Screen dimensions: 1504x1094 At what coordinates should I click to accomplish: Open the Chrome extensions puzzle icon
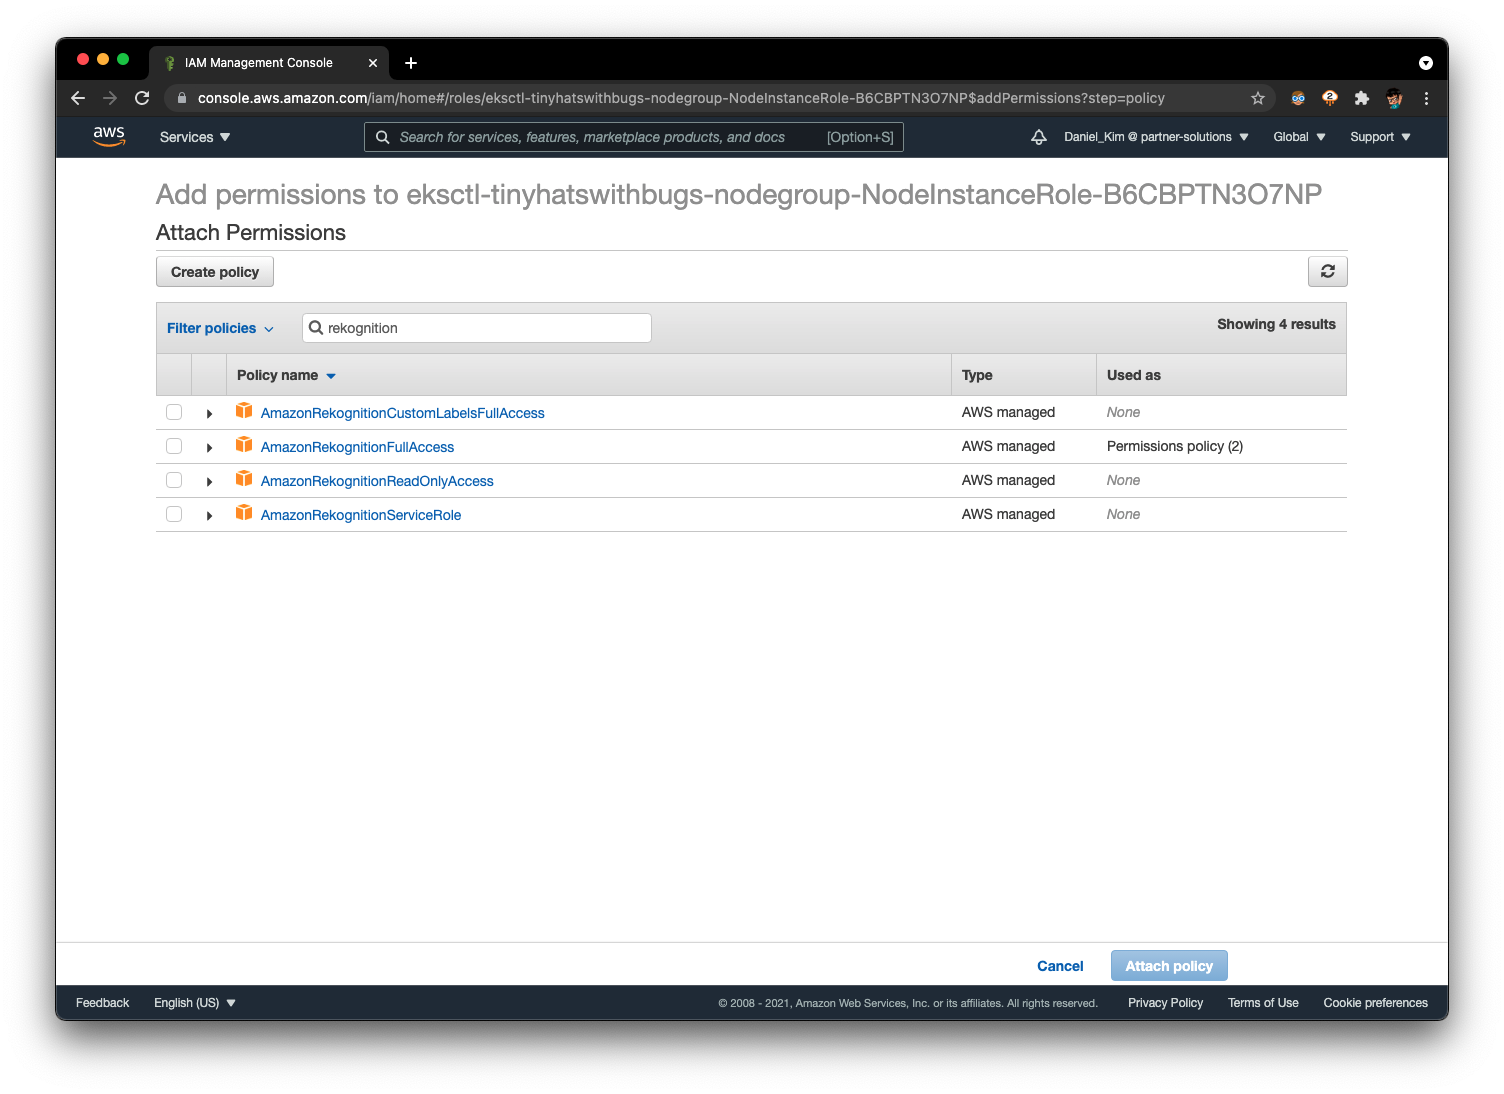click(1361, 98)
